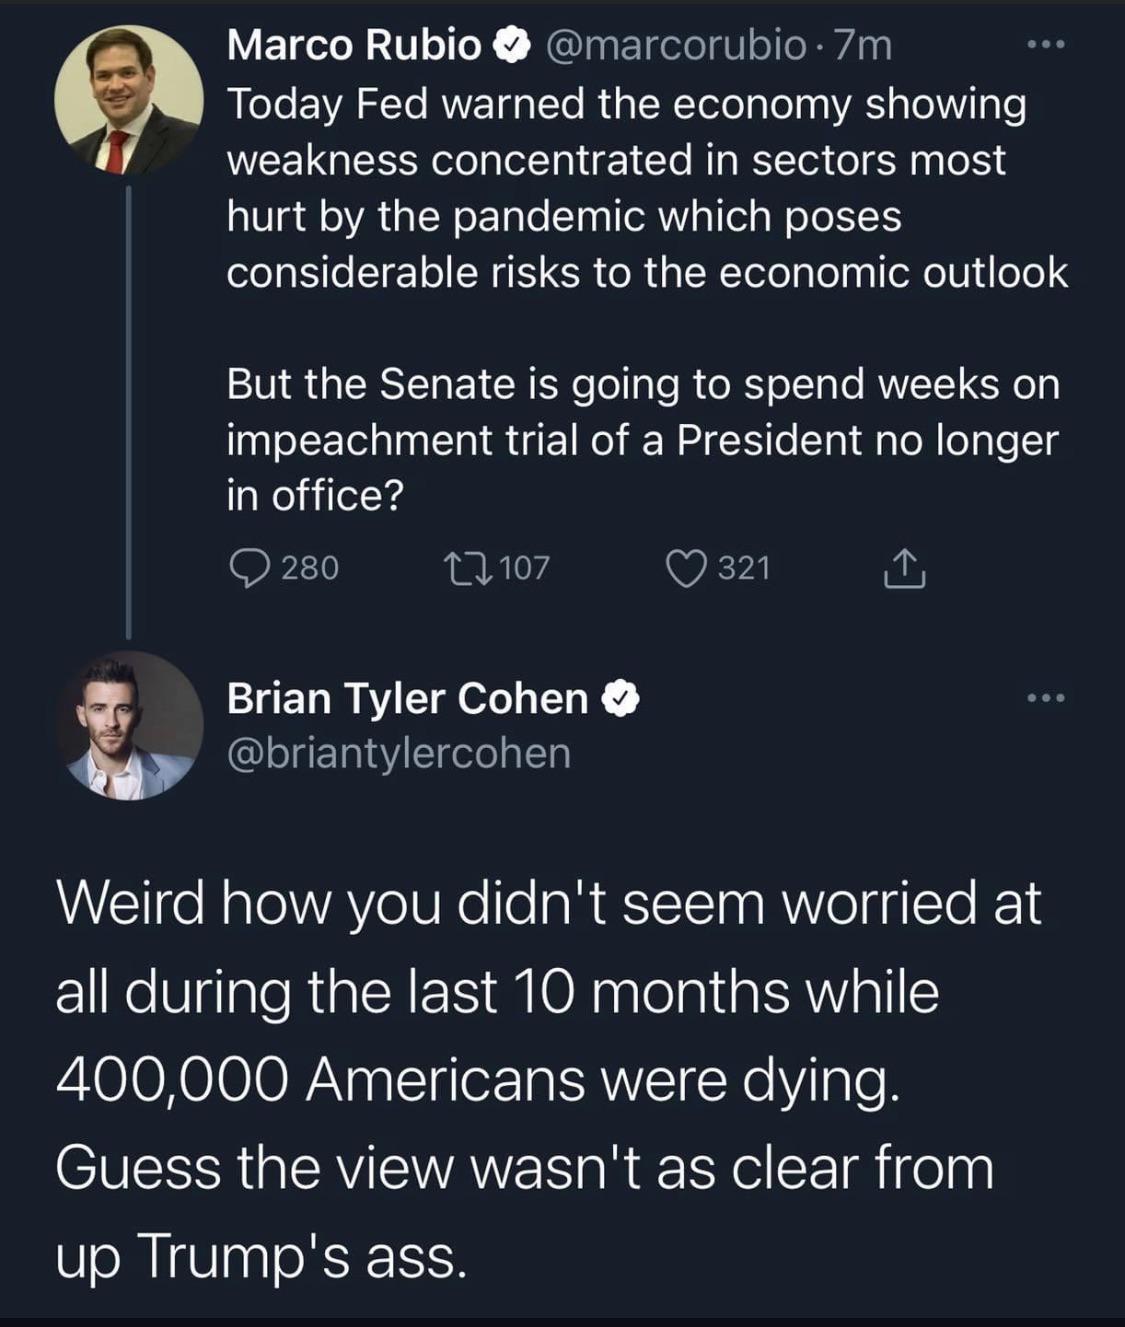
Task: Click the Marco Rubio display name
Action: pos(354,46)
